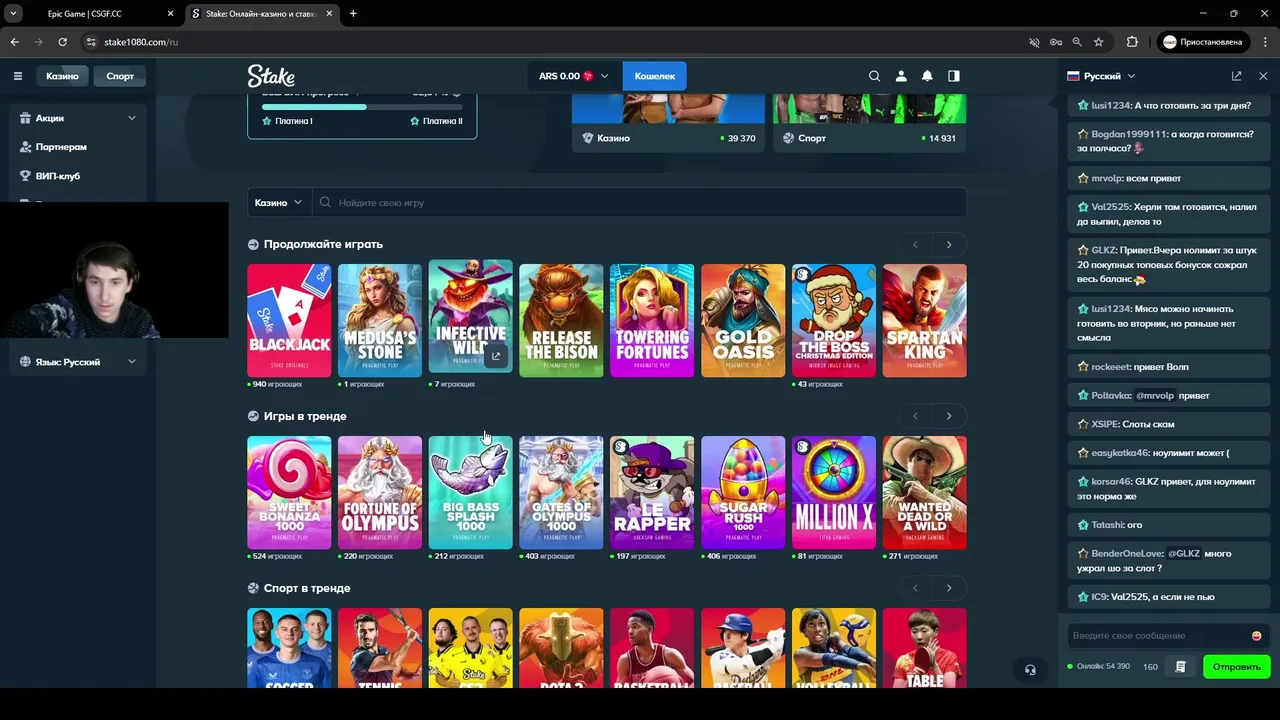
Task: Open the Million X game thumbnail
Action: [x=833, y=492]
